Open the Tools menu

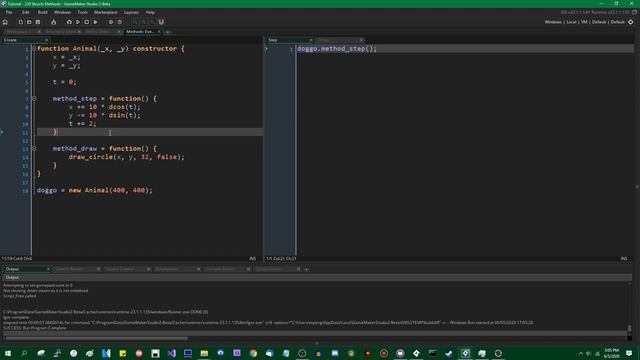pyautogui.click(x=82, y=12)
